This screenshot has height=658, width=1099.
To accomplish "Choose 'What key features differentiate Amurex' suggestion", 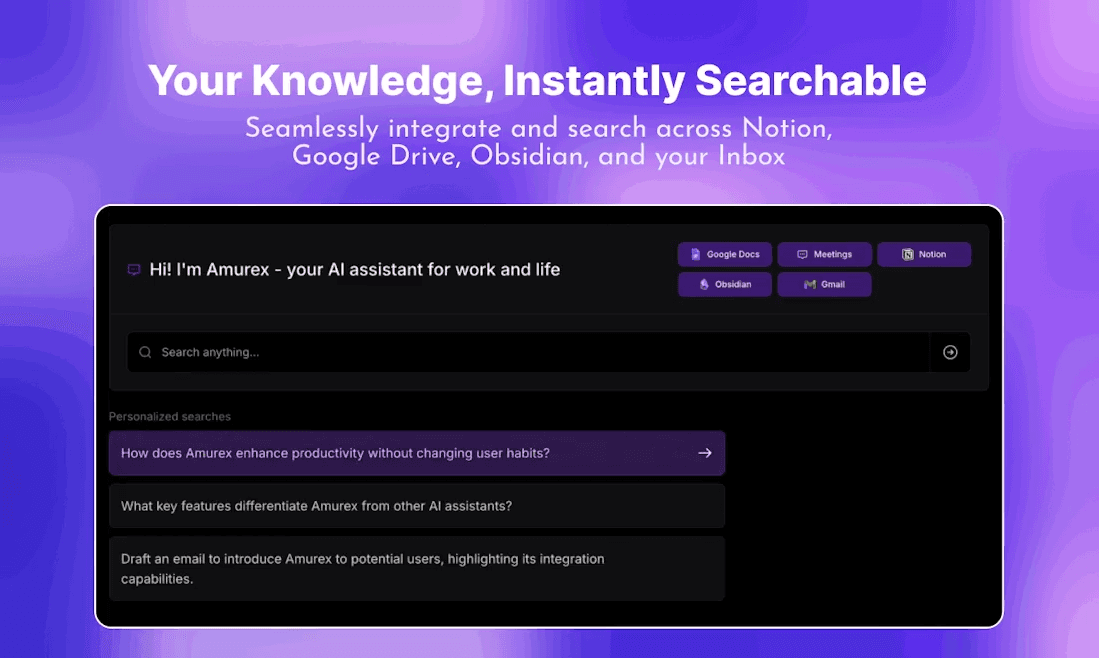I will pyautogui.click(x=316, y=506).
